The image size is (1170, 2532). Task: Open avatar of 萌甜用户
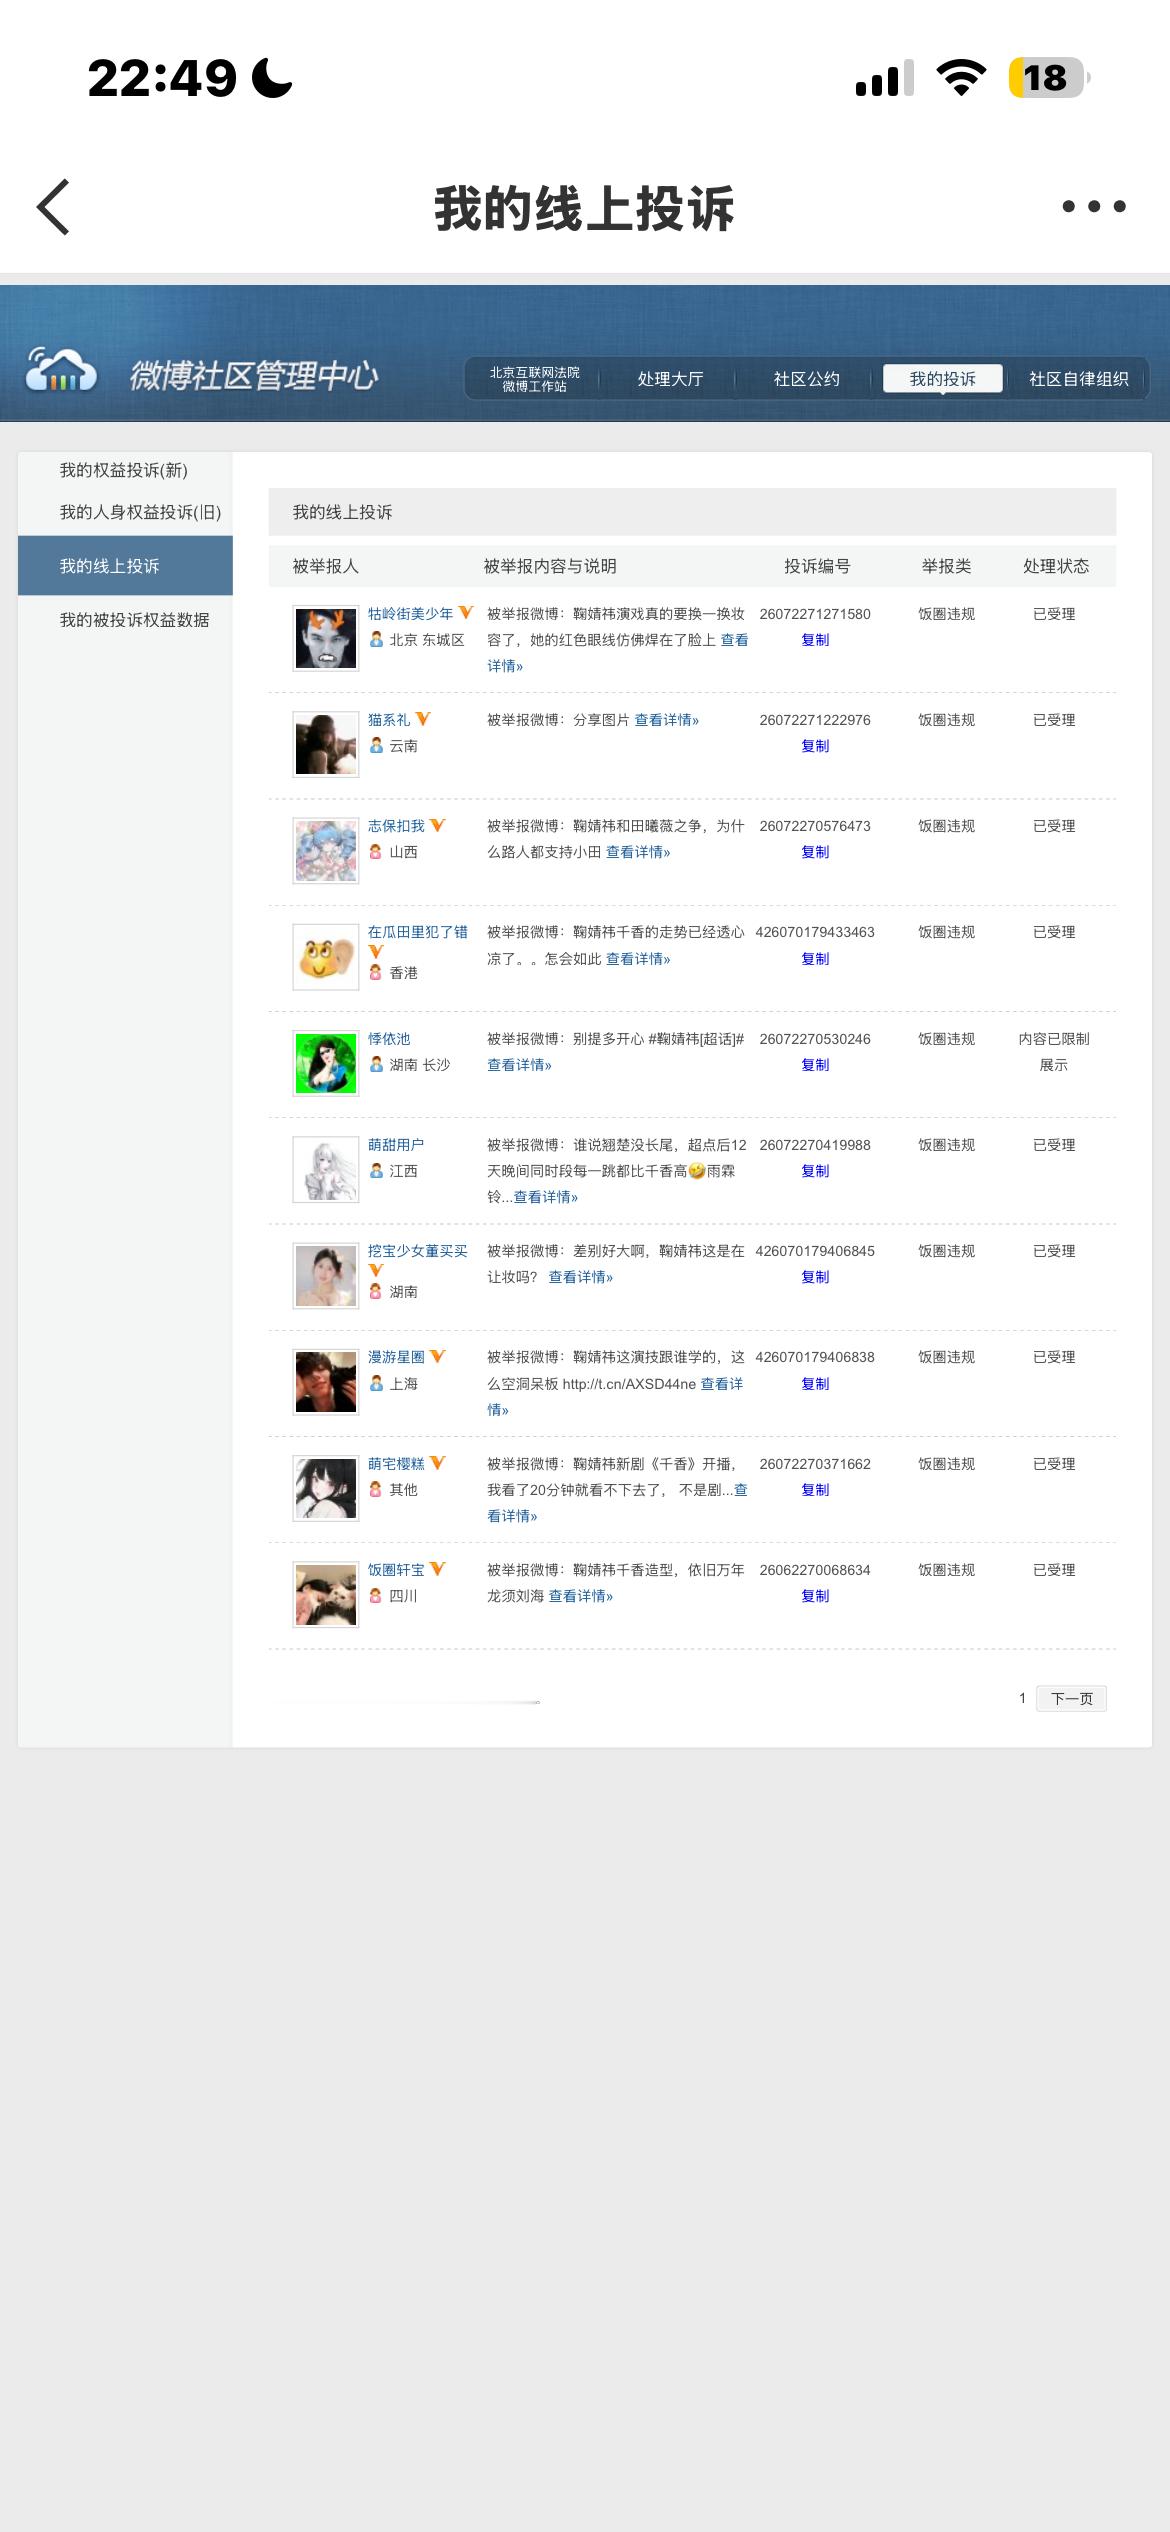click(x=326, y=1169)
